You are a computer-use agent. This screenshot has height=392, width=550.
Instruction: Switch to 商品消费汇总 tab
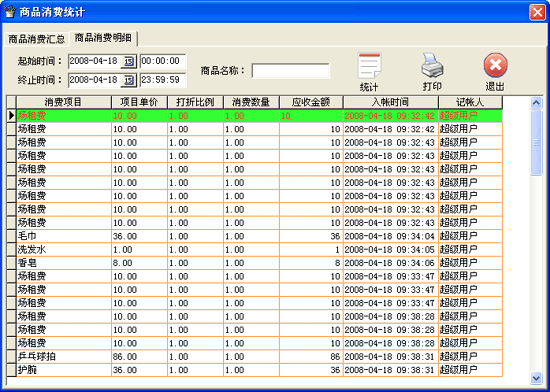coord(36,39)
